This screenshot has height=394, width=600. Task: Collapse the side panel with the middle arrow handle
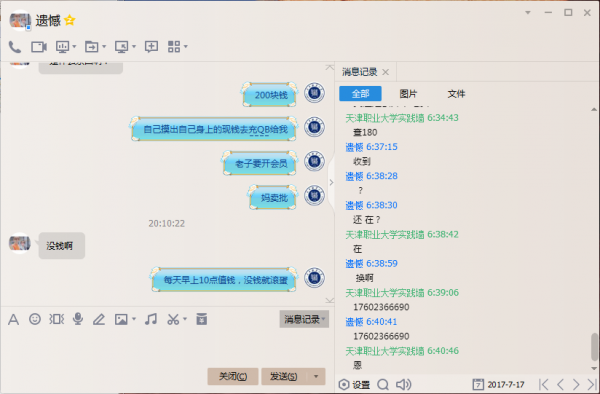[331, 182]
